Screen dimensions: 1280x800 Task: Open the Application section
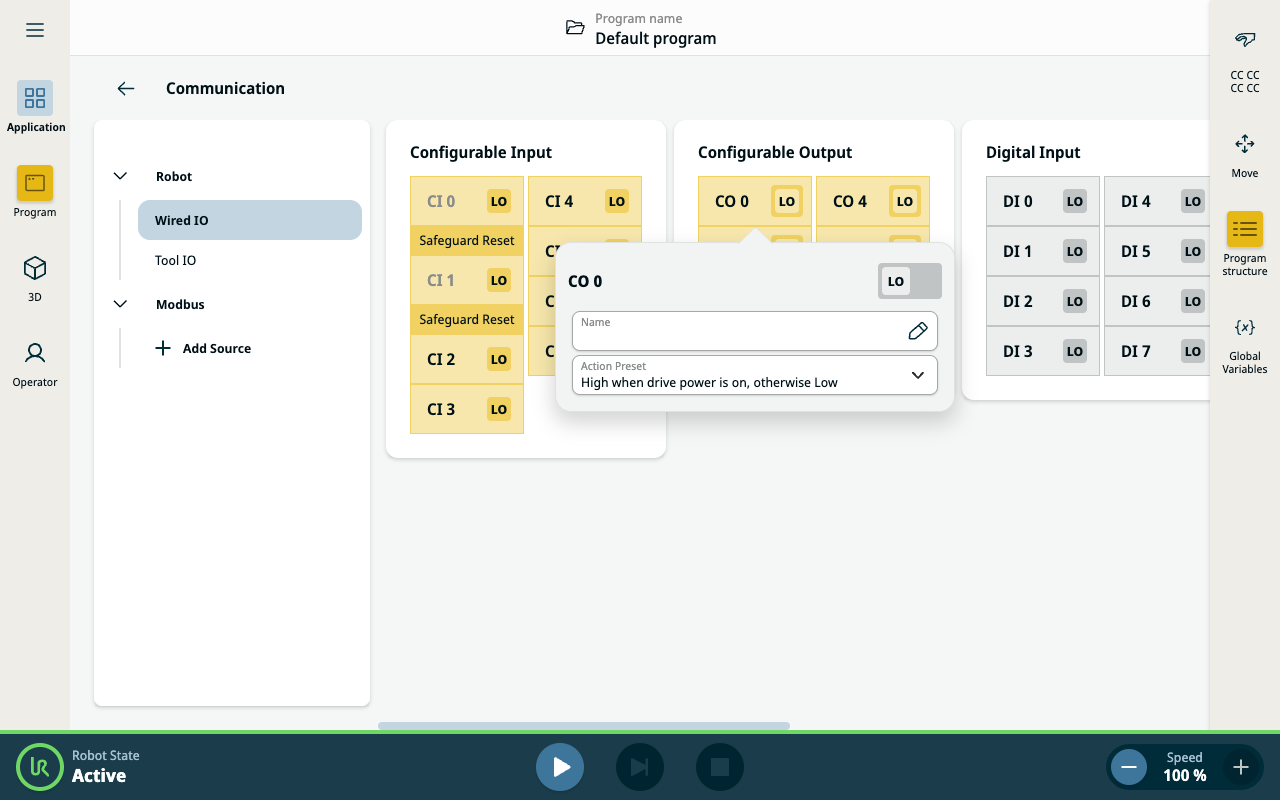coord(35,106)
